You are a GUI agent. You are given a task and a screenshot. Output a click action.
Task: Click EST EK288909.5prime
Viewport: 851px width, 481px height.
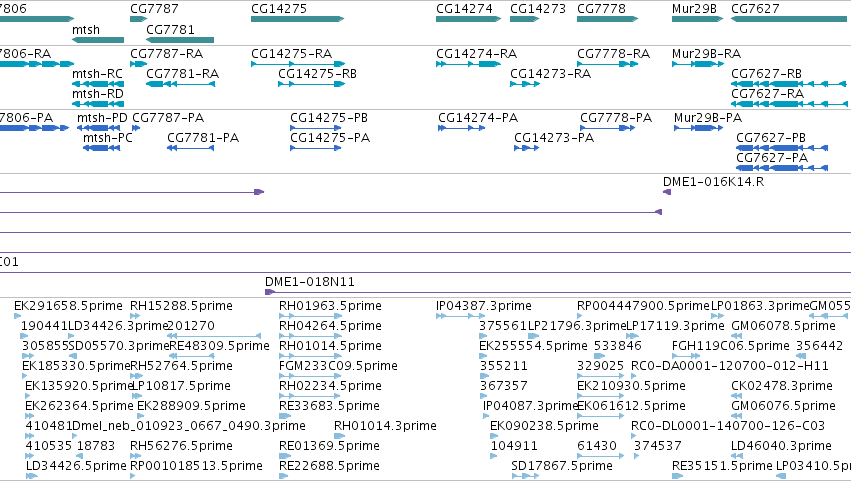(x=191, y=406)
